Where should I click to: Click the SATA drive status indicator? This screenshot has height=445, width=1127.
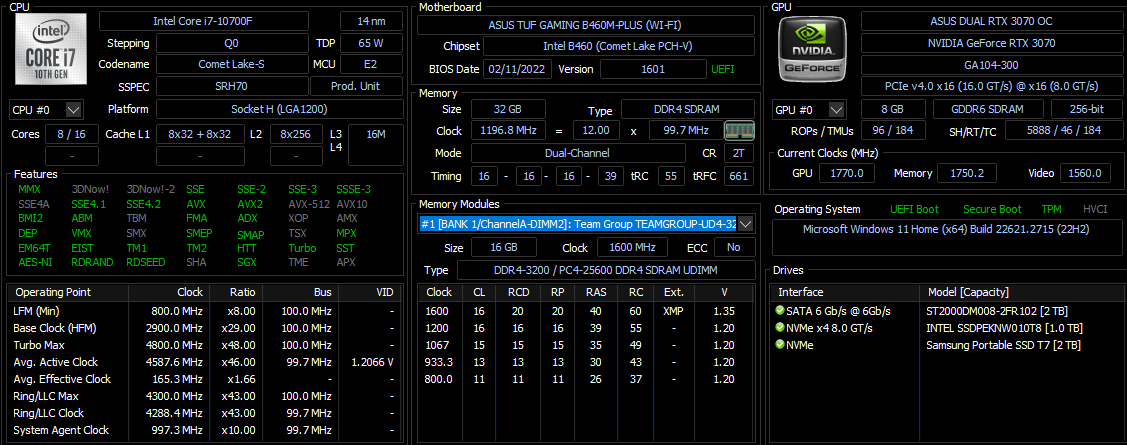point(779,310)
